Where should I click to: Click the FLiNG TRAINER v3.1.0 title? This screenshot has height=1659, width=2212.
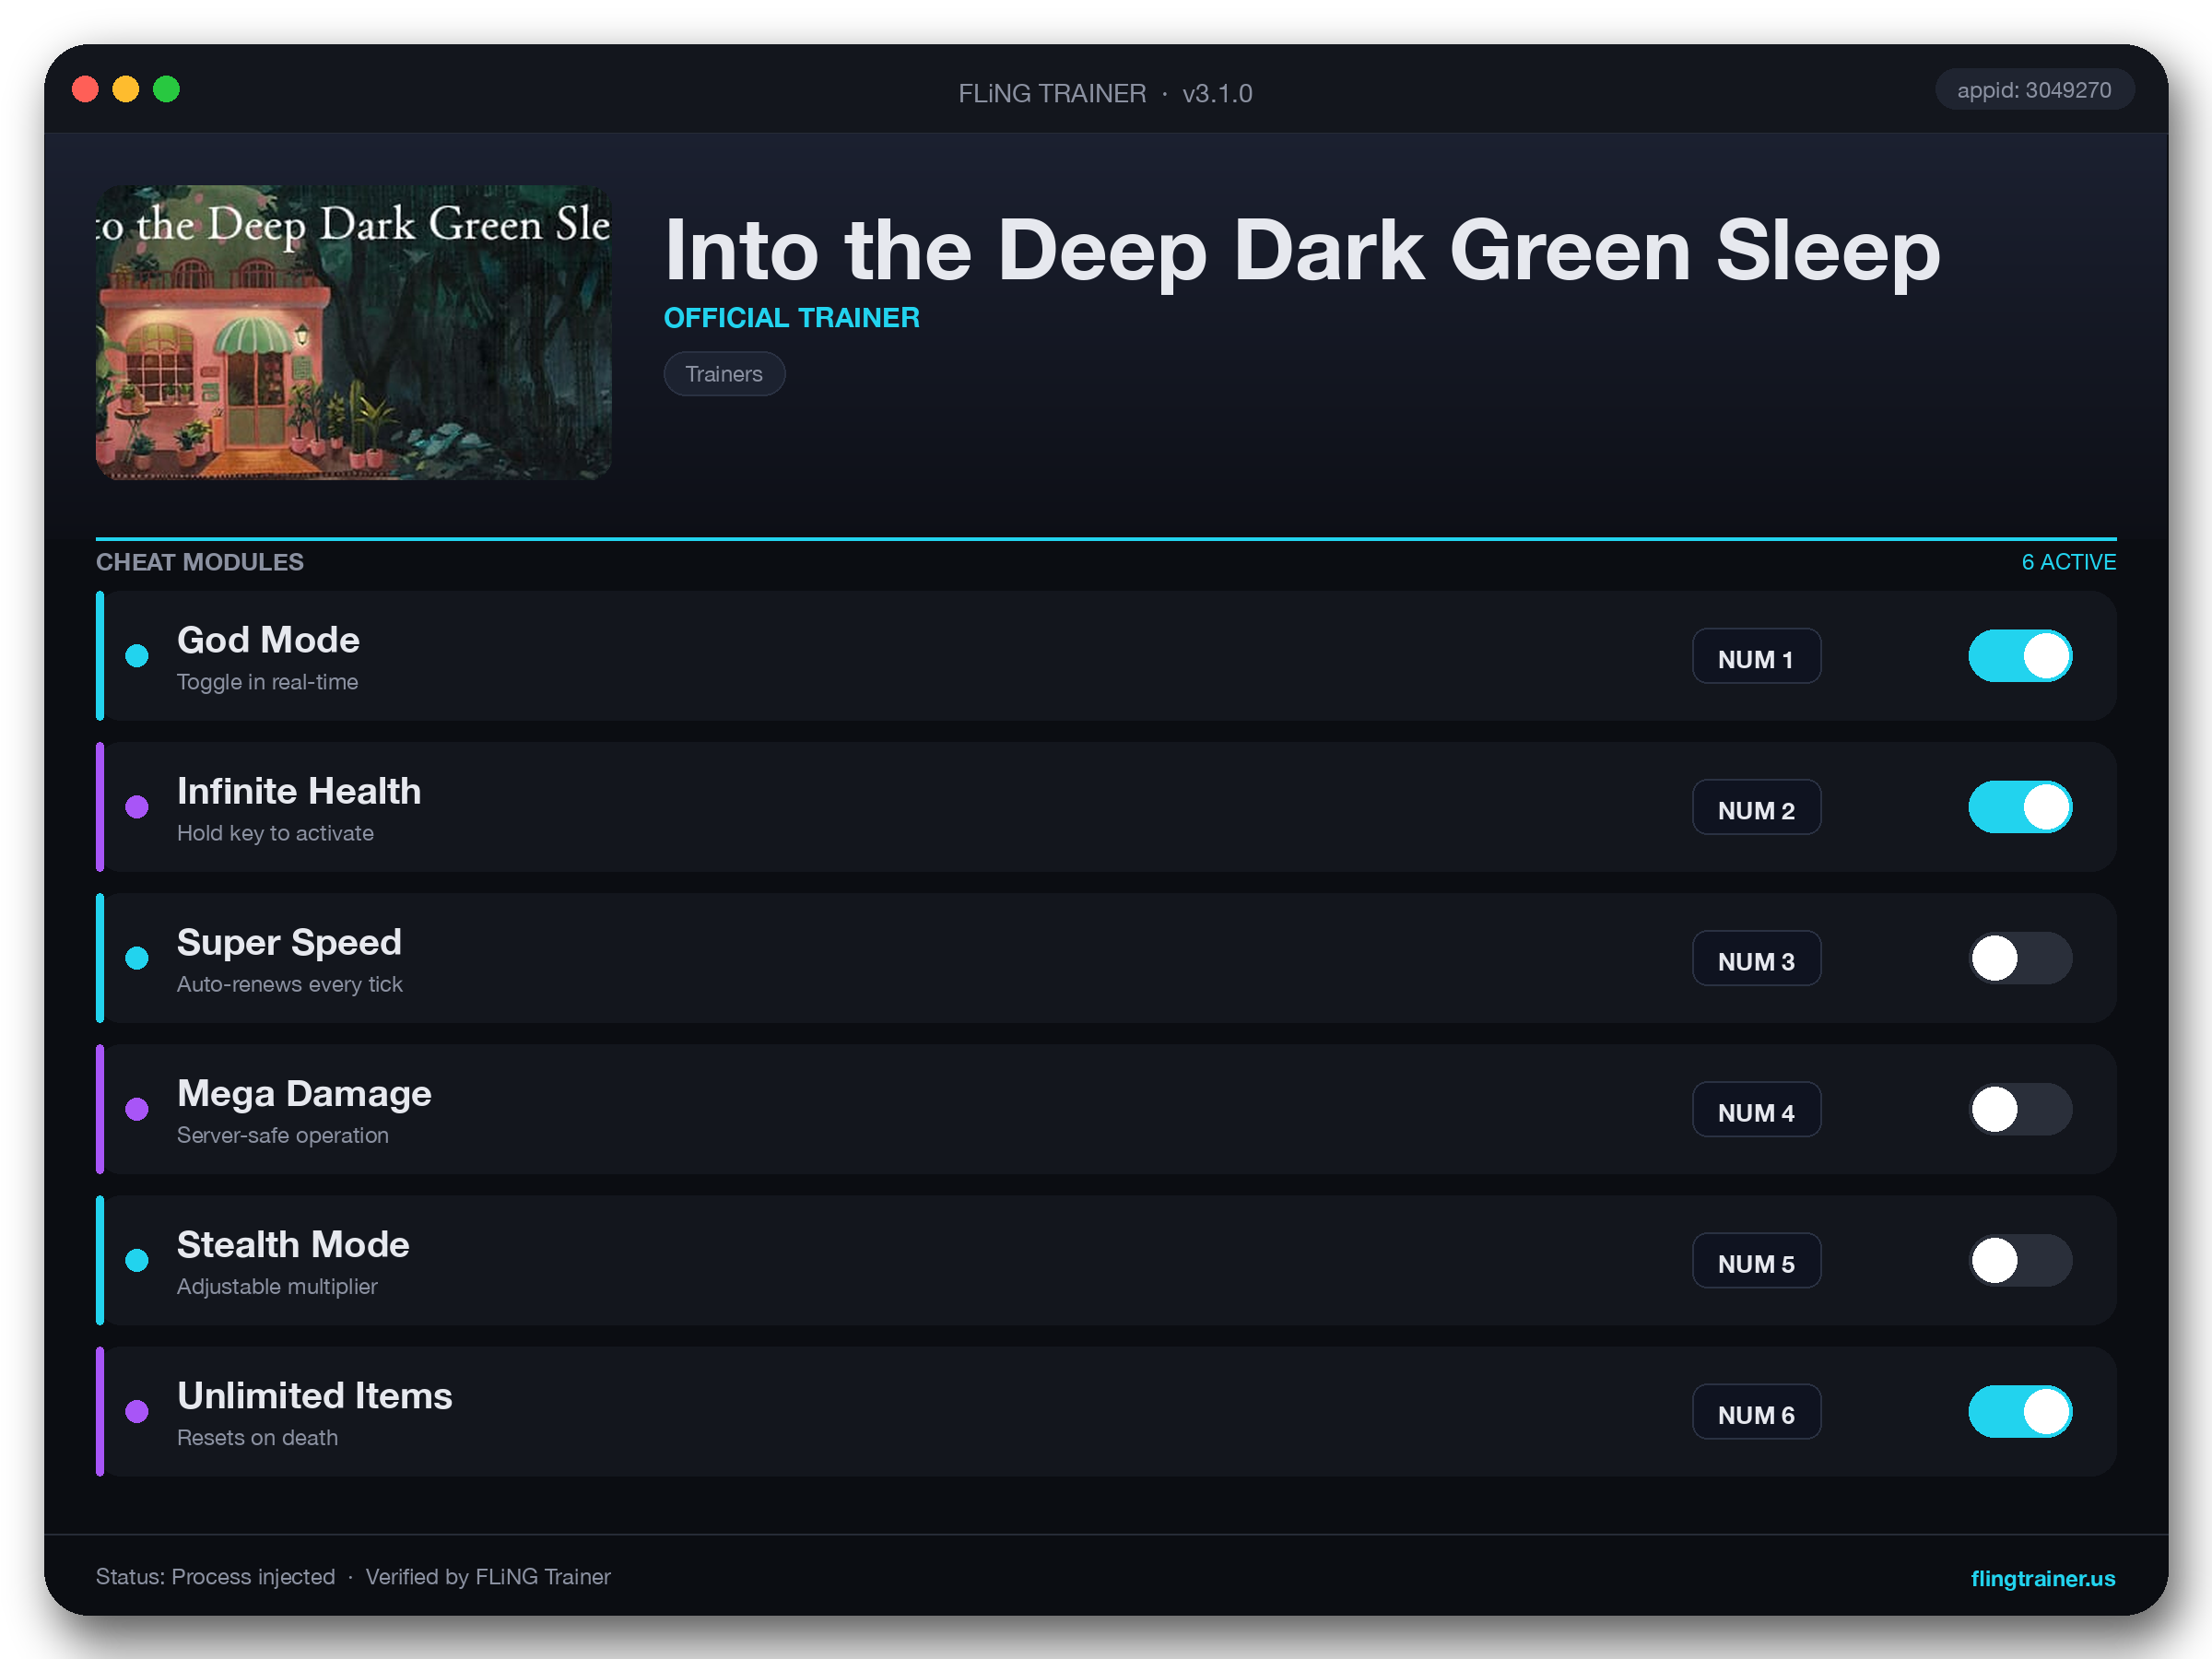(x=1105, y=93)
